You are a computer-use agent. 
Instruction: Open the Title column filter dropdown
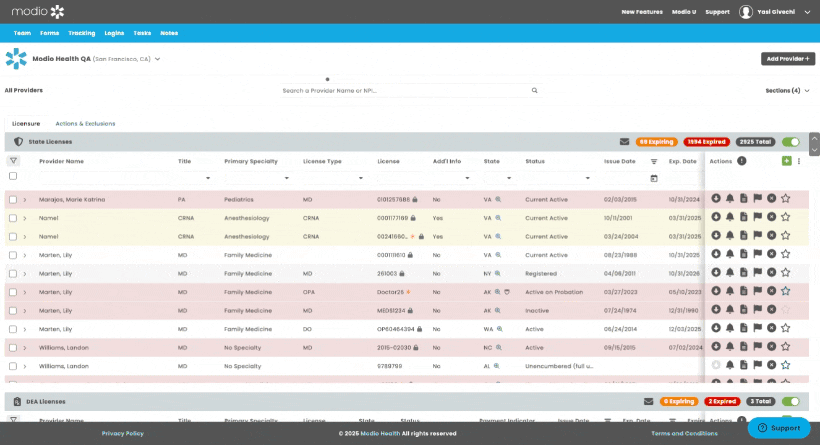point(208,178)
